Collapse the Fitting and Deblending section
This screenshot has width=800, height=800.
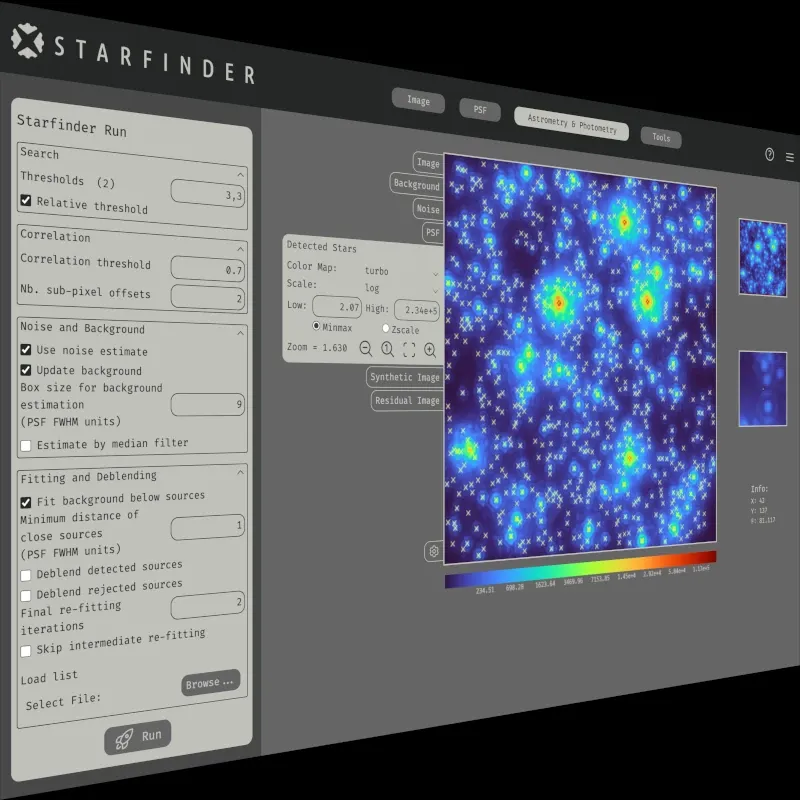(240, 472)
